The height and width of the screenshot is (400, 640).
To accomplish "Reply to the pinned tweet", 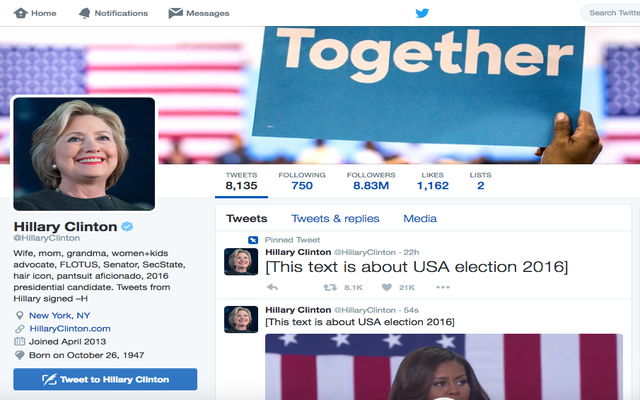I will pyautogui.click(x=272, y=287).
